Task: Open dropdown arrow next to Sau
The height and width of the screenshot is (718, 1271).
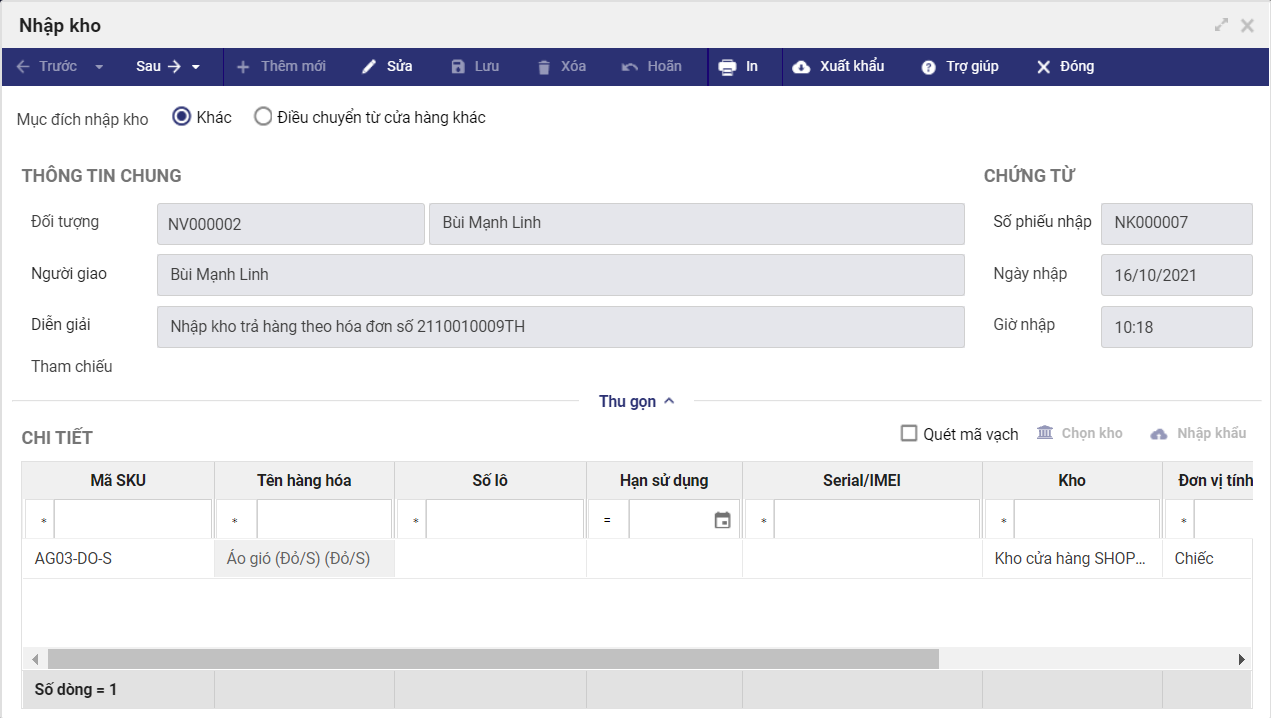Action: pos(196,67)
